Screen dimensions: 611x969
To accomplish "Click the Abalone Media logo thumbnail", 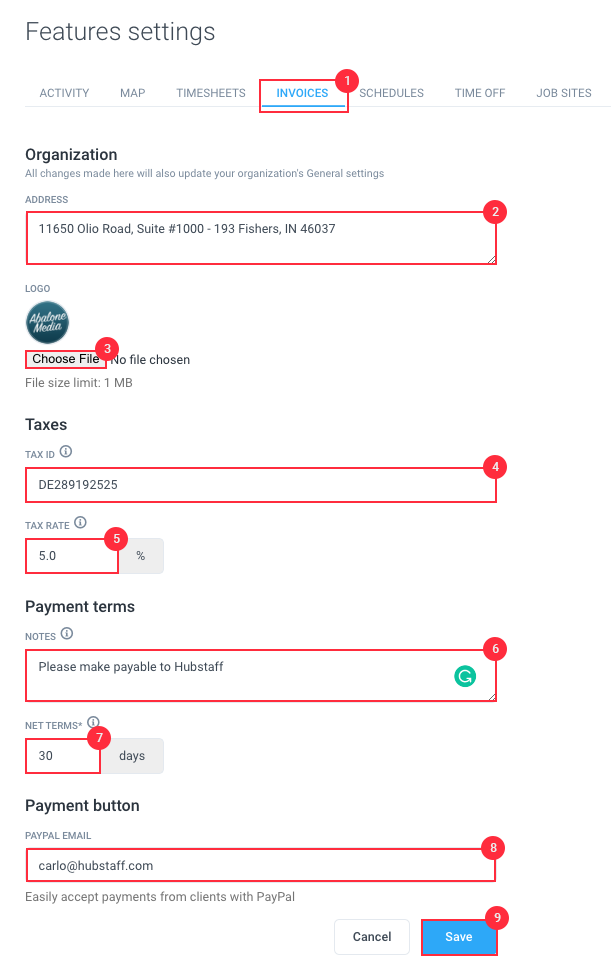I will coord(47,322).
